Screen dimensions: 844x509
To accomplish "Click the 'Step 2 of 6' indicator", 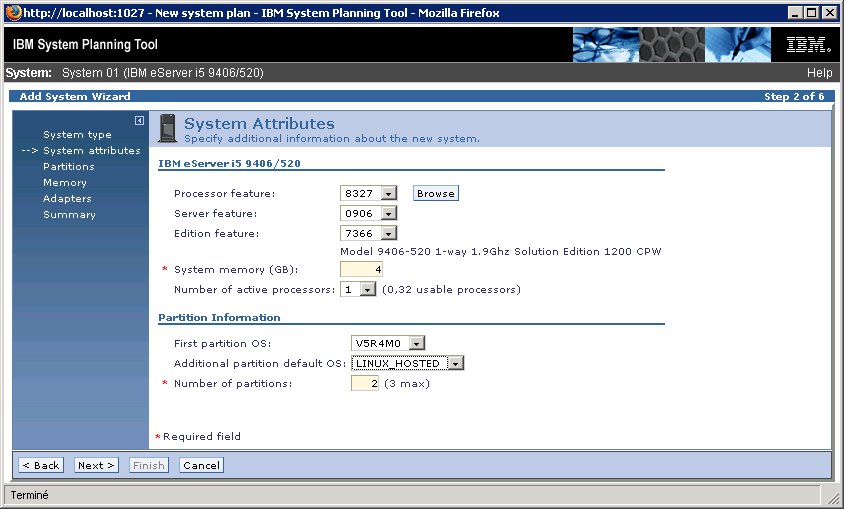I will click(x=794, y=96).
